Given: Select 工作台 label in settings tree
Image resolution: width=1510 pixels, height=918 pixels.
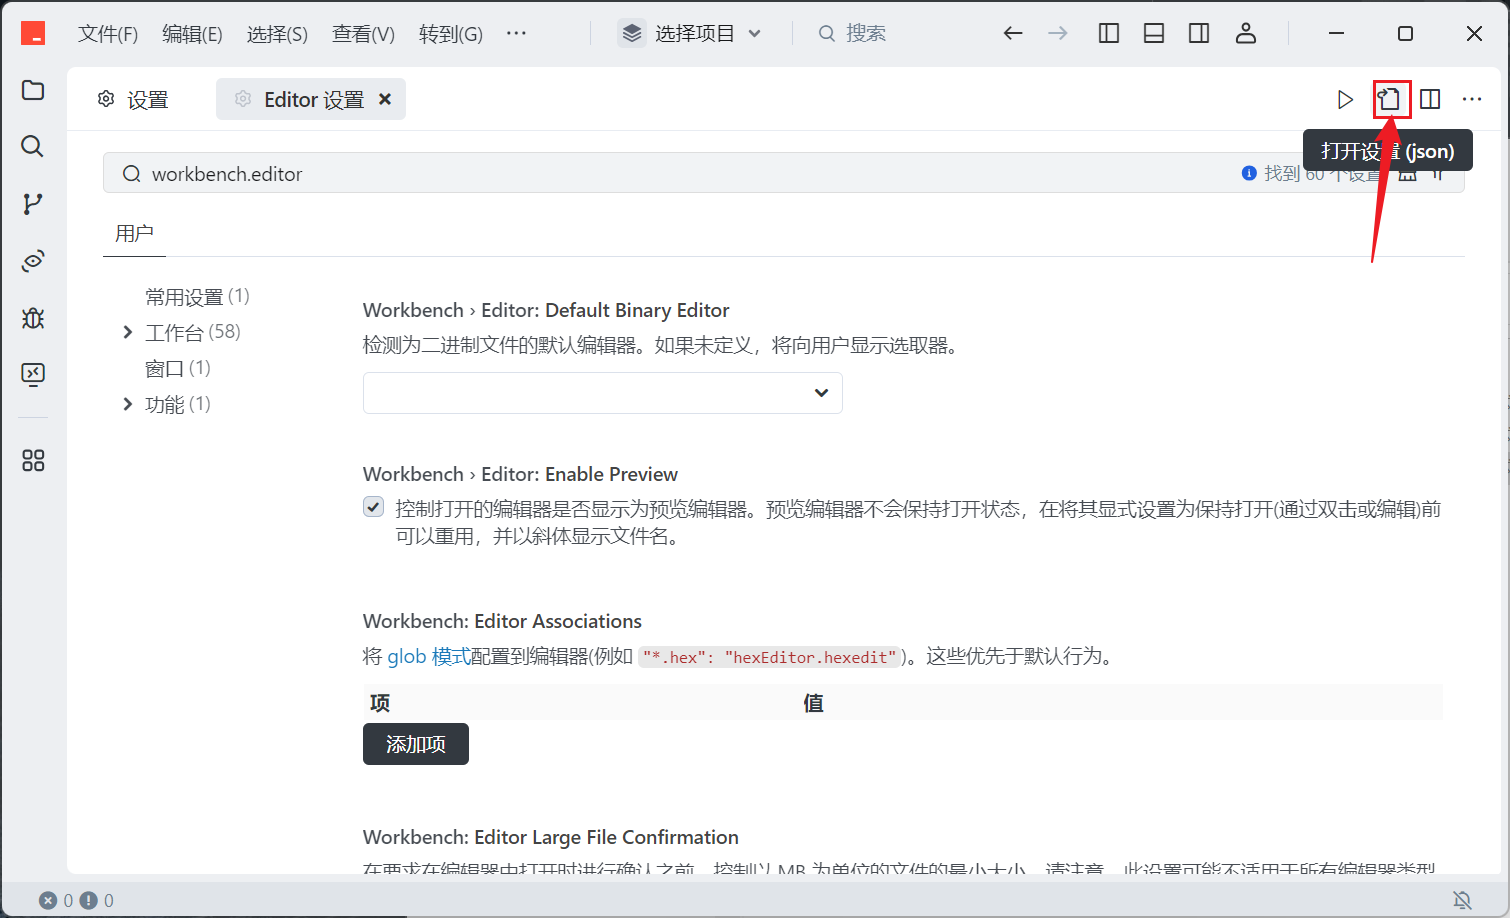Looking at the screenshot, I should tap(174, 332).
